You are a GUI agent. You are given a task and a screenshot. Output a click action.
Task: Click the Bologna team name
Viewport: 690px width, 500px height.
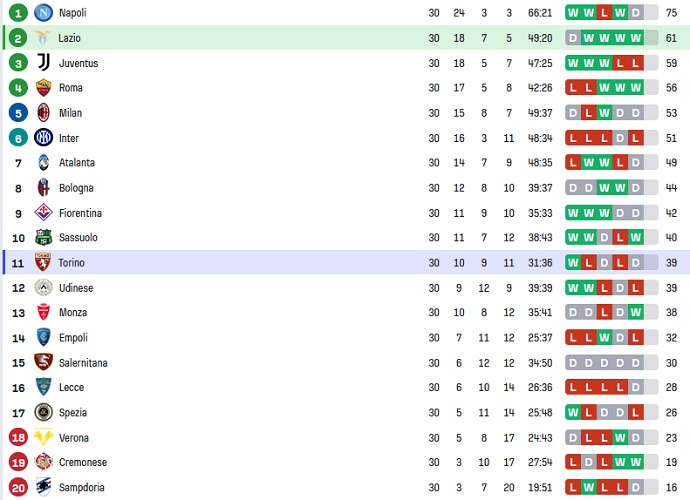(x=76, y=188)
